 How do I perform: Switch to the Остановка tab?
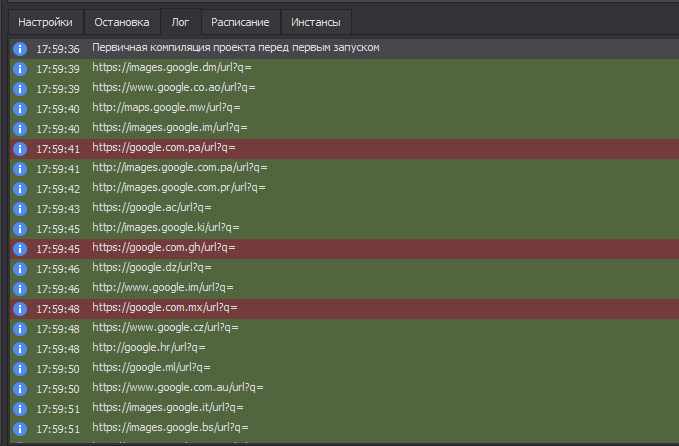click(x=122, y=21)
